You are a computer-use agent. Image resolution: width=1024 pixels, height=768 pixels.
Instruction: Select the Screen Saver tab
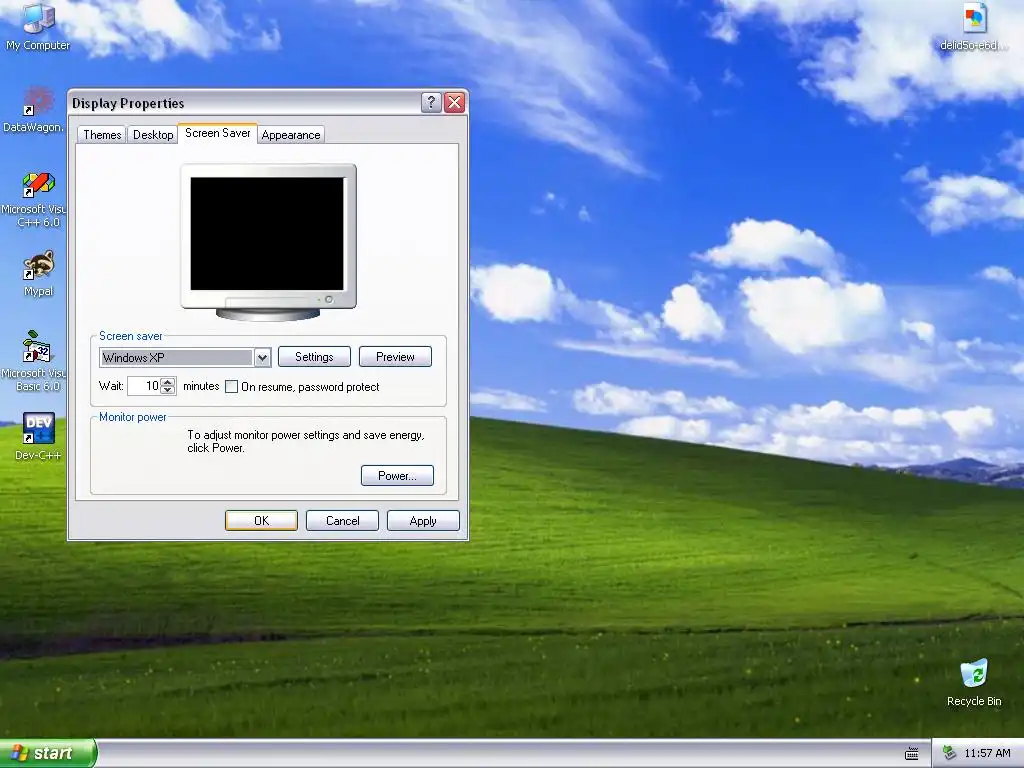217,133
